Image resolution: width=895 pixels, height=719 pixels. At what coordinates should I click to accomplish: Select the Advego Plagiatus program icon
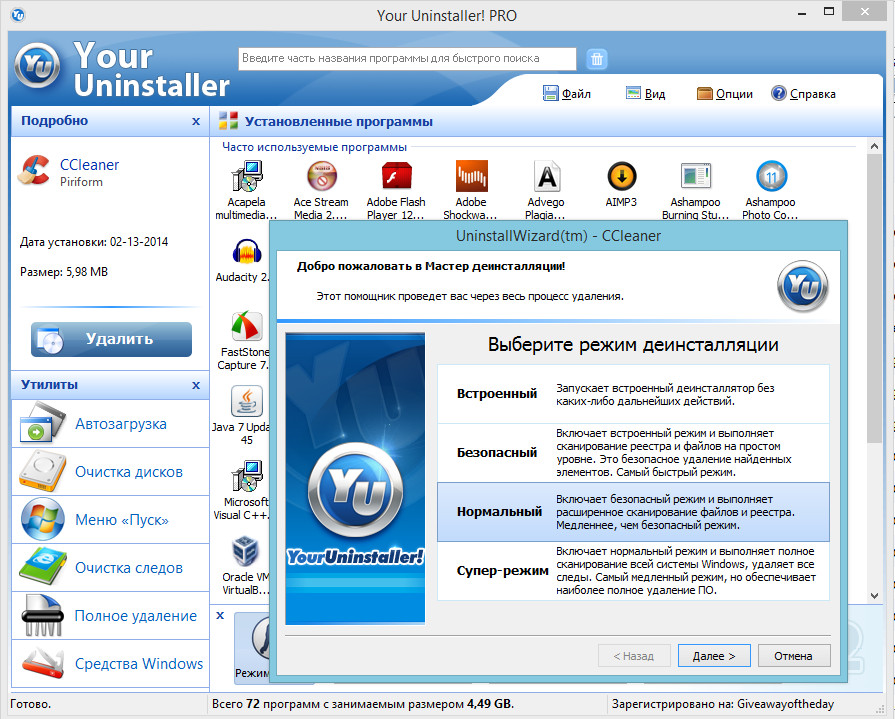546,176
